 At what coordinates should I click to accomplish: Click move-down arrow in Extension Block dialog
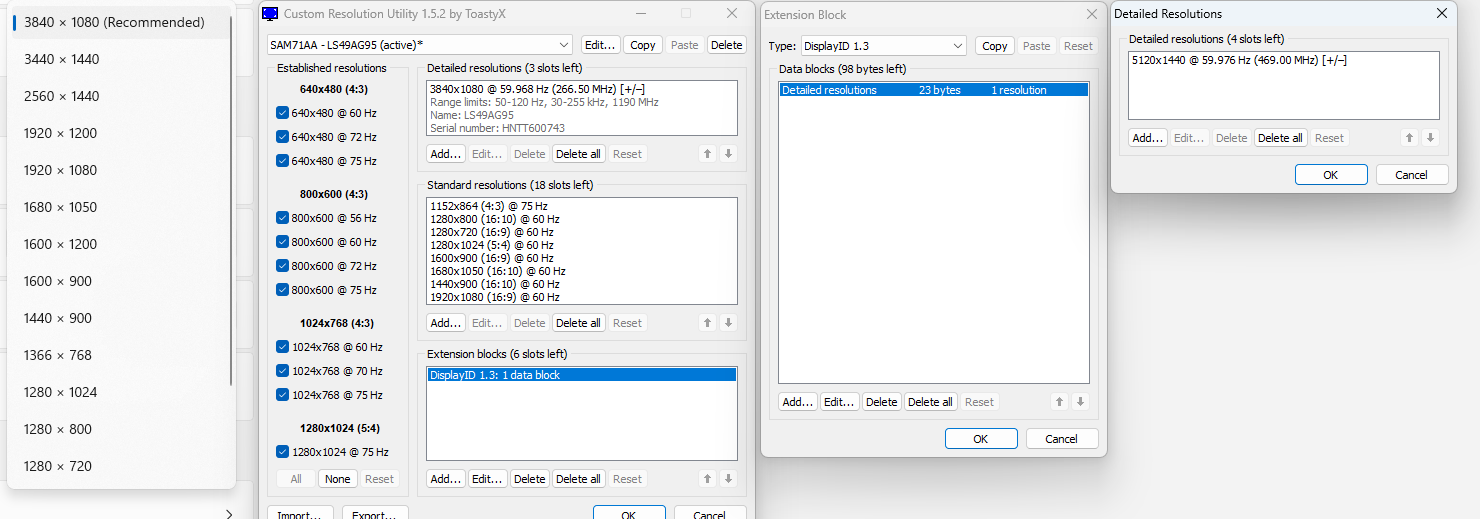[1080, 402]
